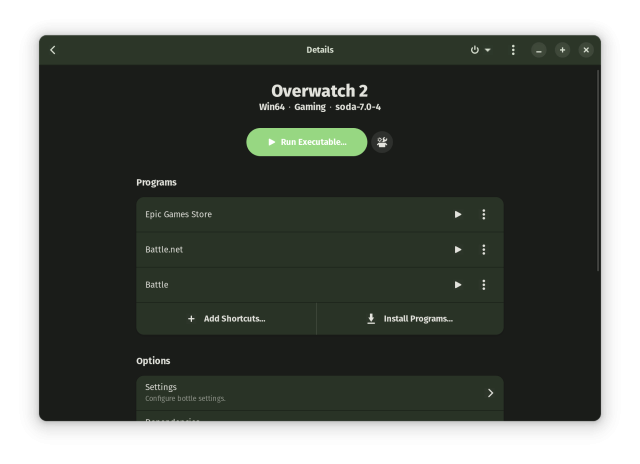Select the Battle.net row label
640x464 pixels.
164,250
